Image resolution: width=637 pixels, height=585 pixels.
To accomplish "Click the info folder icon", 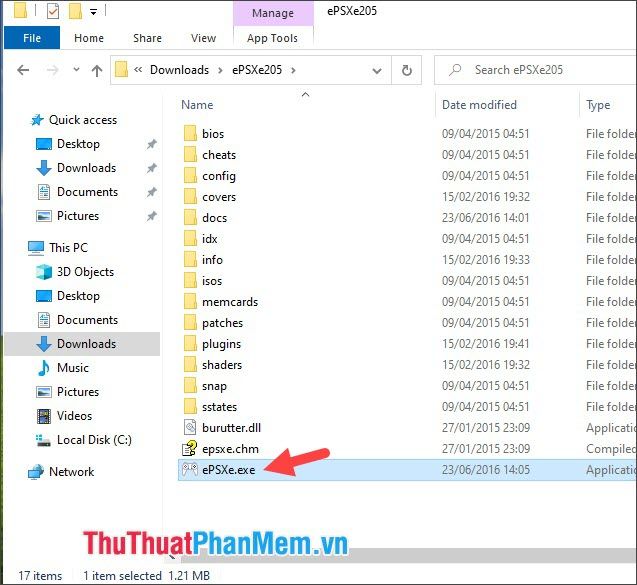I will [x=190, y=260].
